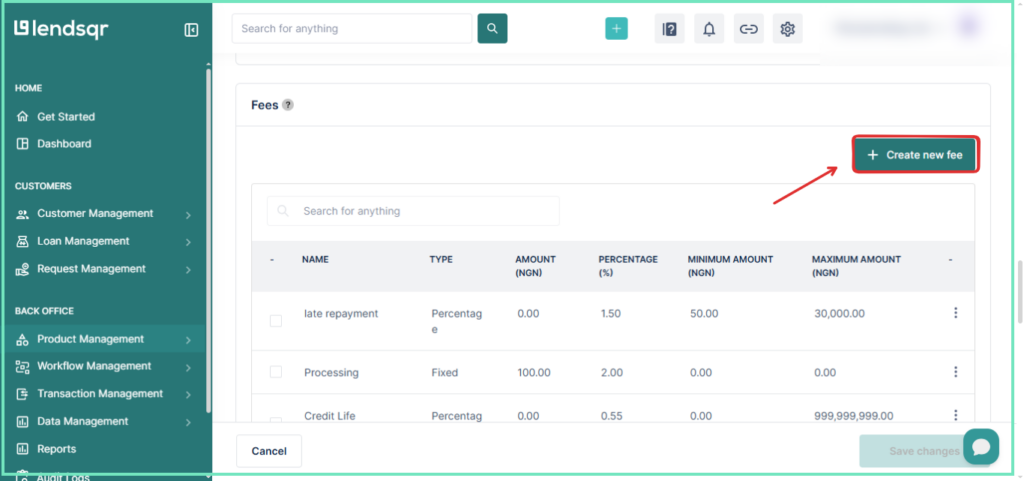Open Reports in the sidebar
Viewport: 1024px width, 481px height.
[56, 449]
